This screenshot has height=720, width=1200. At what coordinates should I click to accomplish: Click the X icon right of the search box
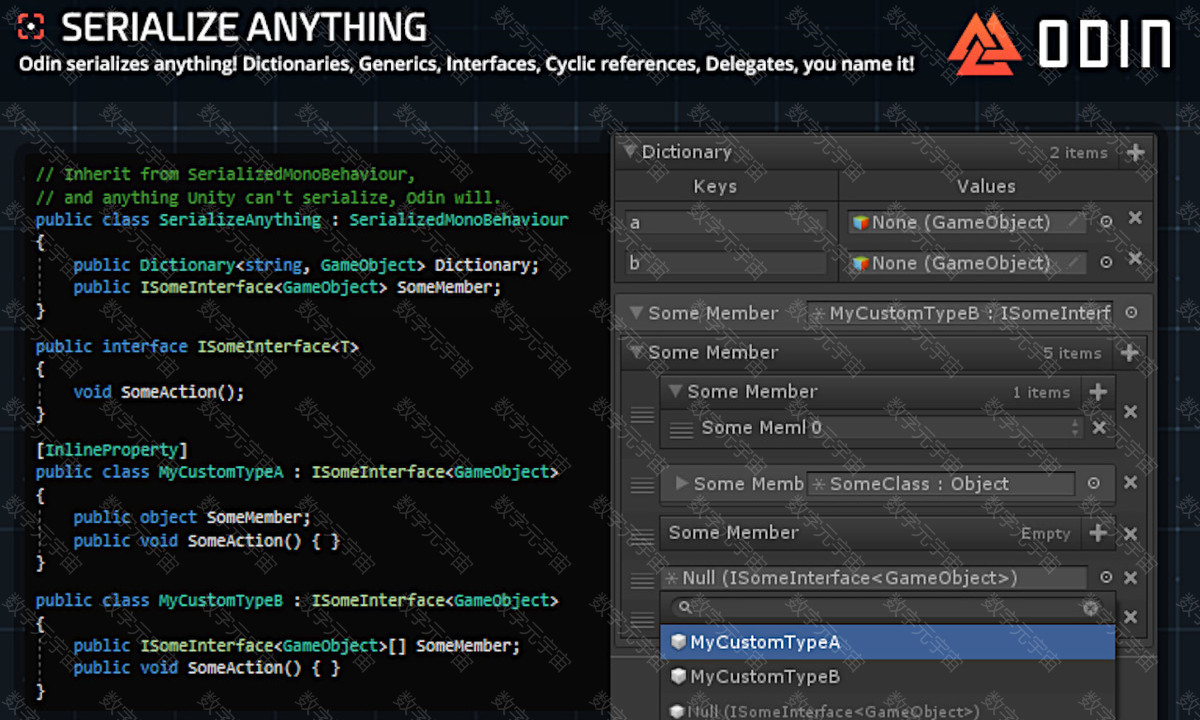(x=1130, y=617)
